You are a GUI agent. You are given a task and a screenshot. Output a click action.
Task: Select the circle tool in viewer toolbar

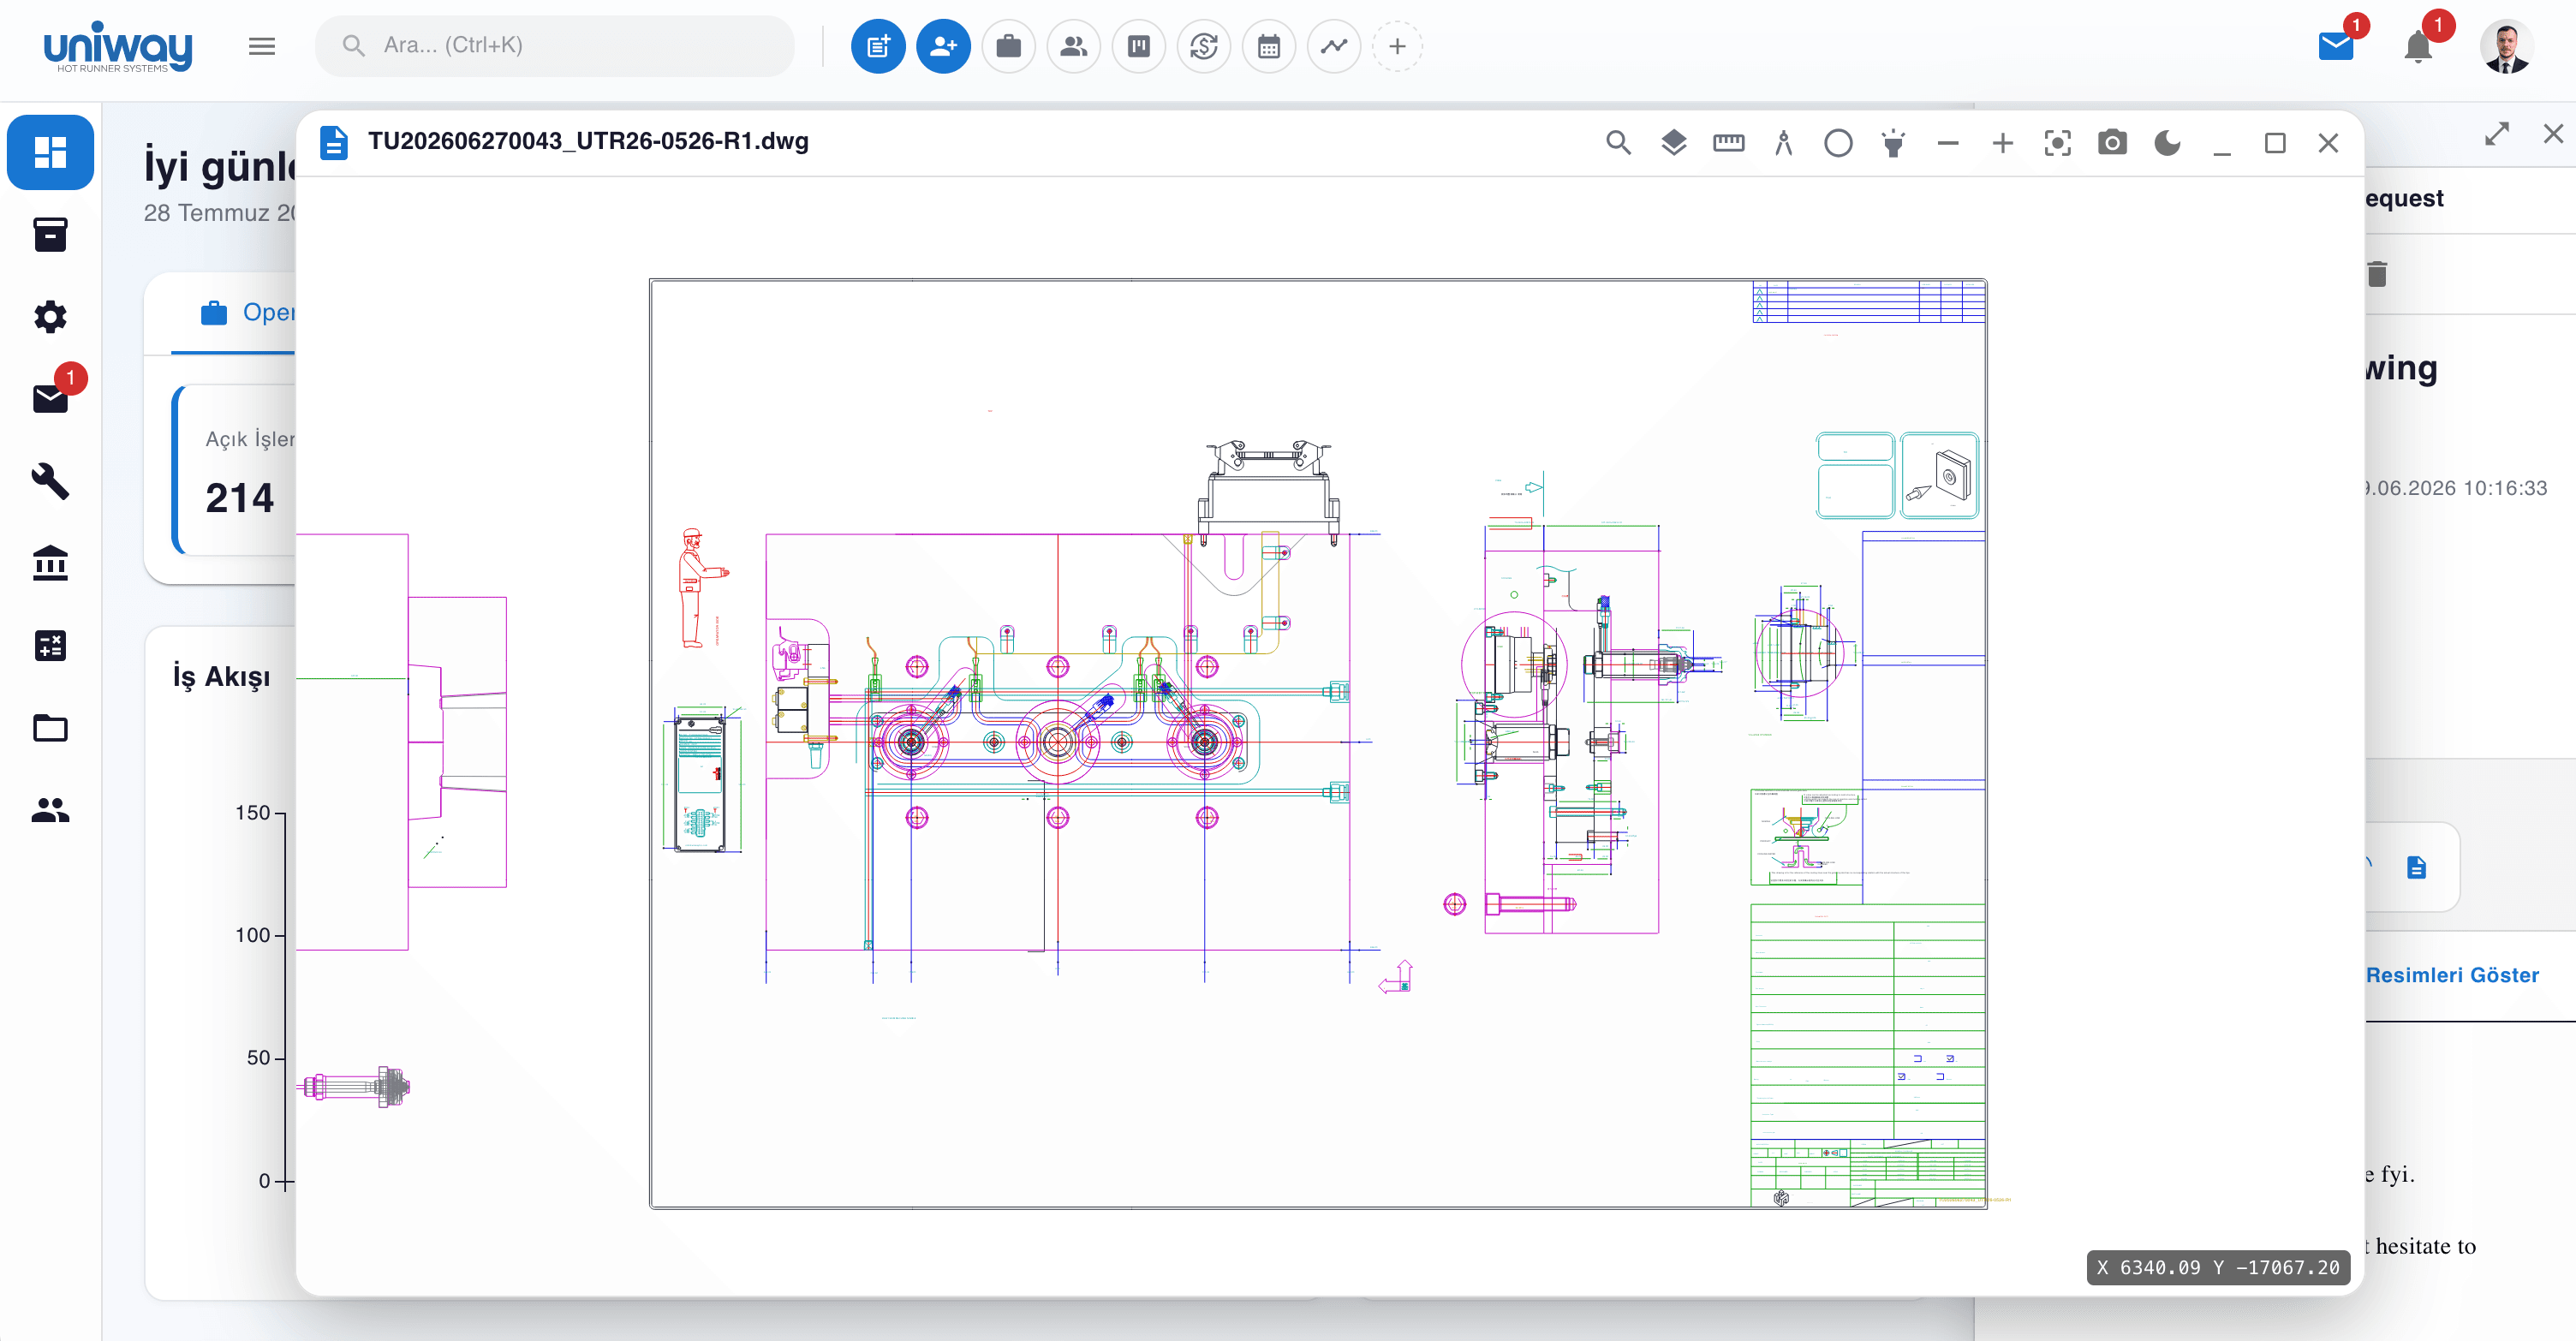click(1838, 143)
